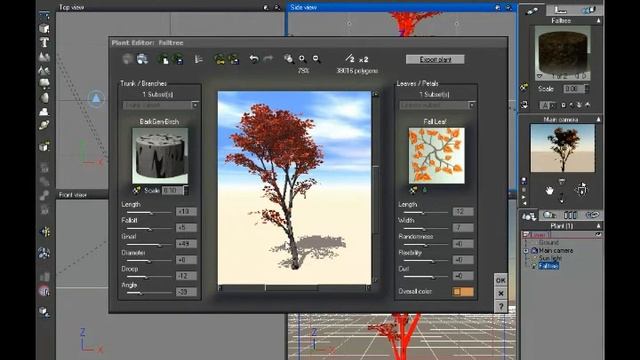Click the Overall color swatch
Viewport: 640px width, 360px height.
tap(463, 291)
